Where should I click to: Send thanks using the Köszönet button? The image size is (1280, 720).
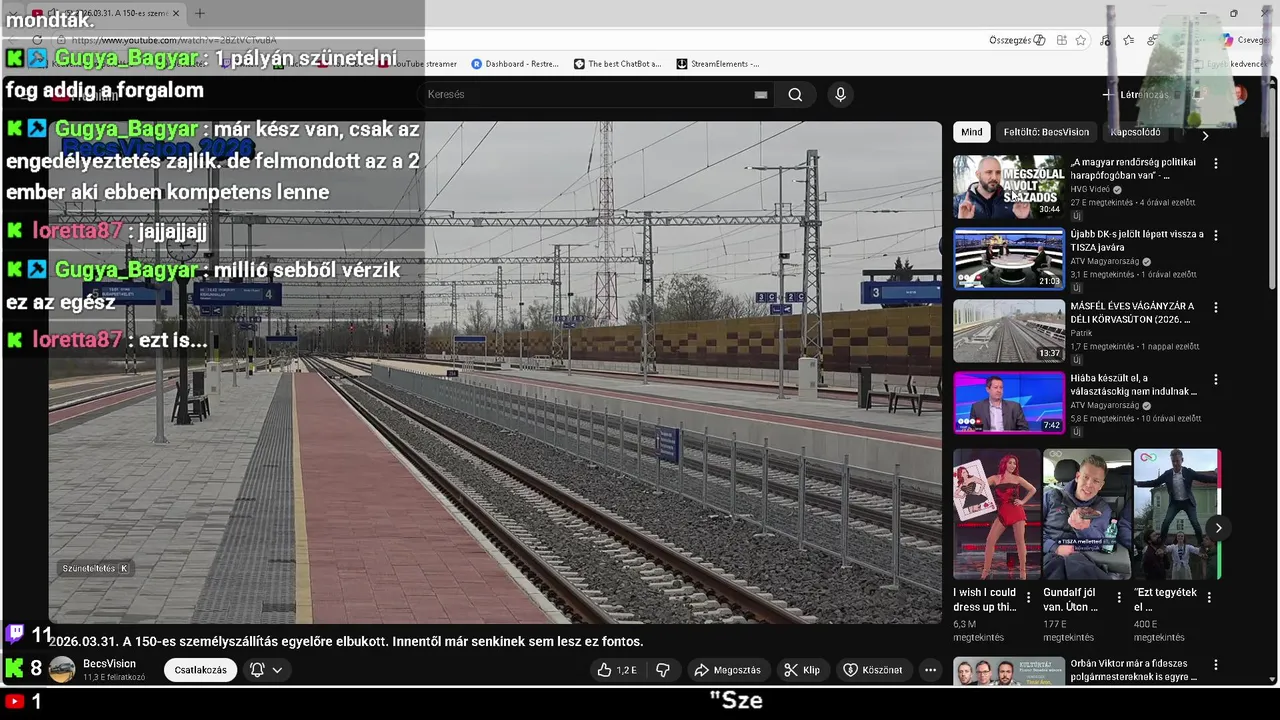pos(873,670)
